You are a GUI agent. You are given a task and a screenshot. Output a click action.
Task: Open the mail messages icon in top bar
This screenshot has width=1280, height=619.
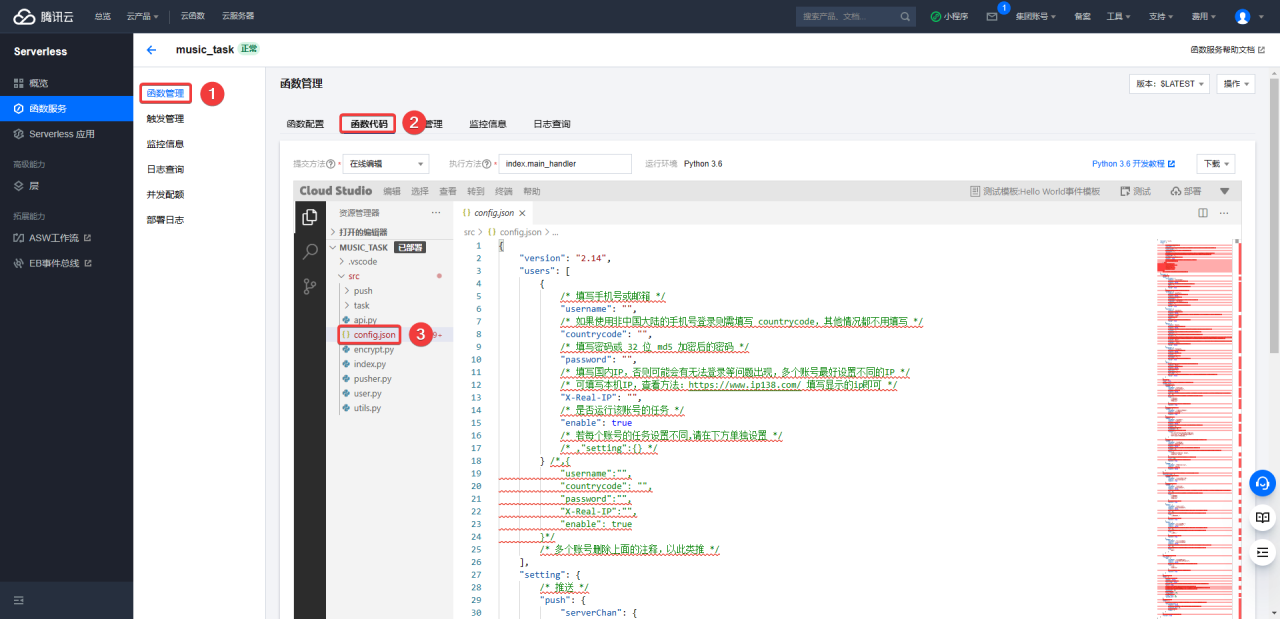991,17
